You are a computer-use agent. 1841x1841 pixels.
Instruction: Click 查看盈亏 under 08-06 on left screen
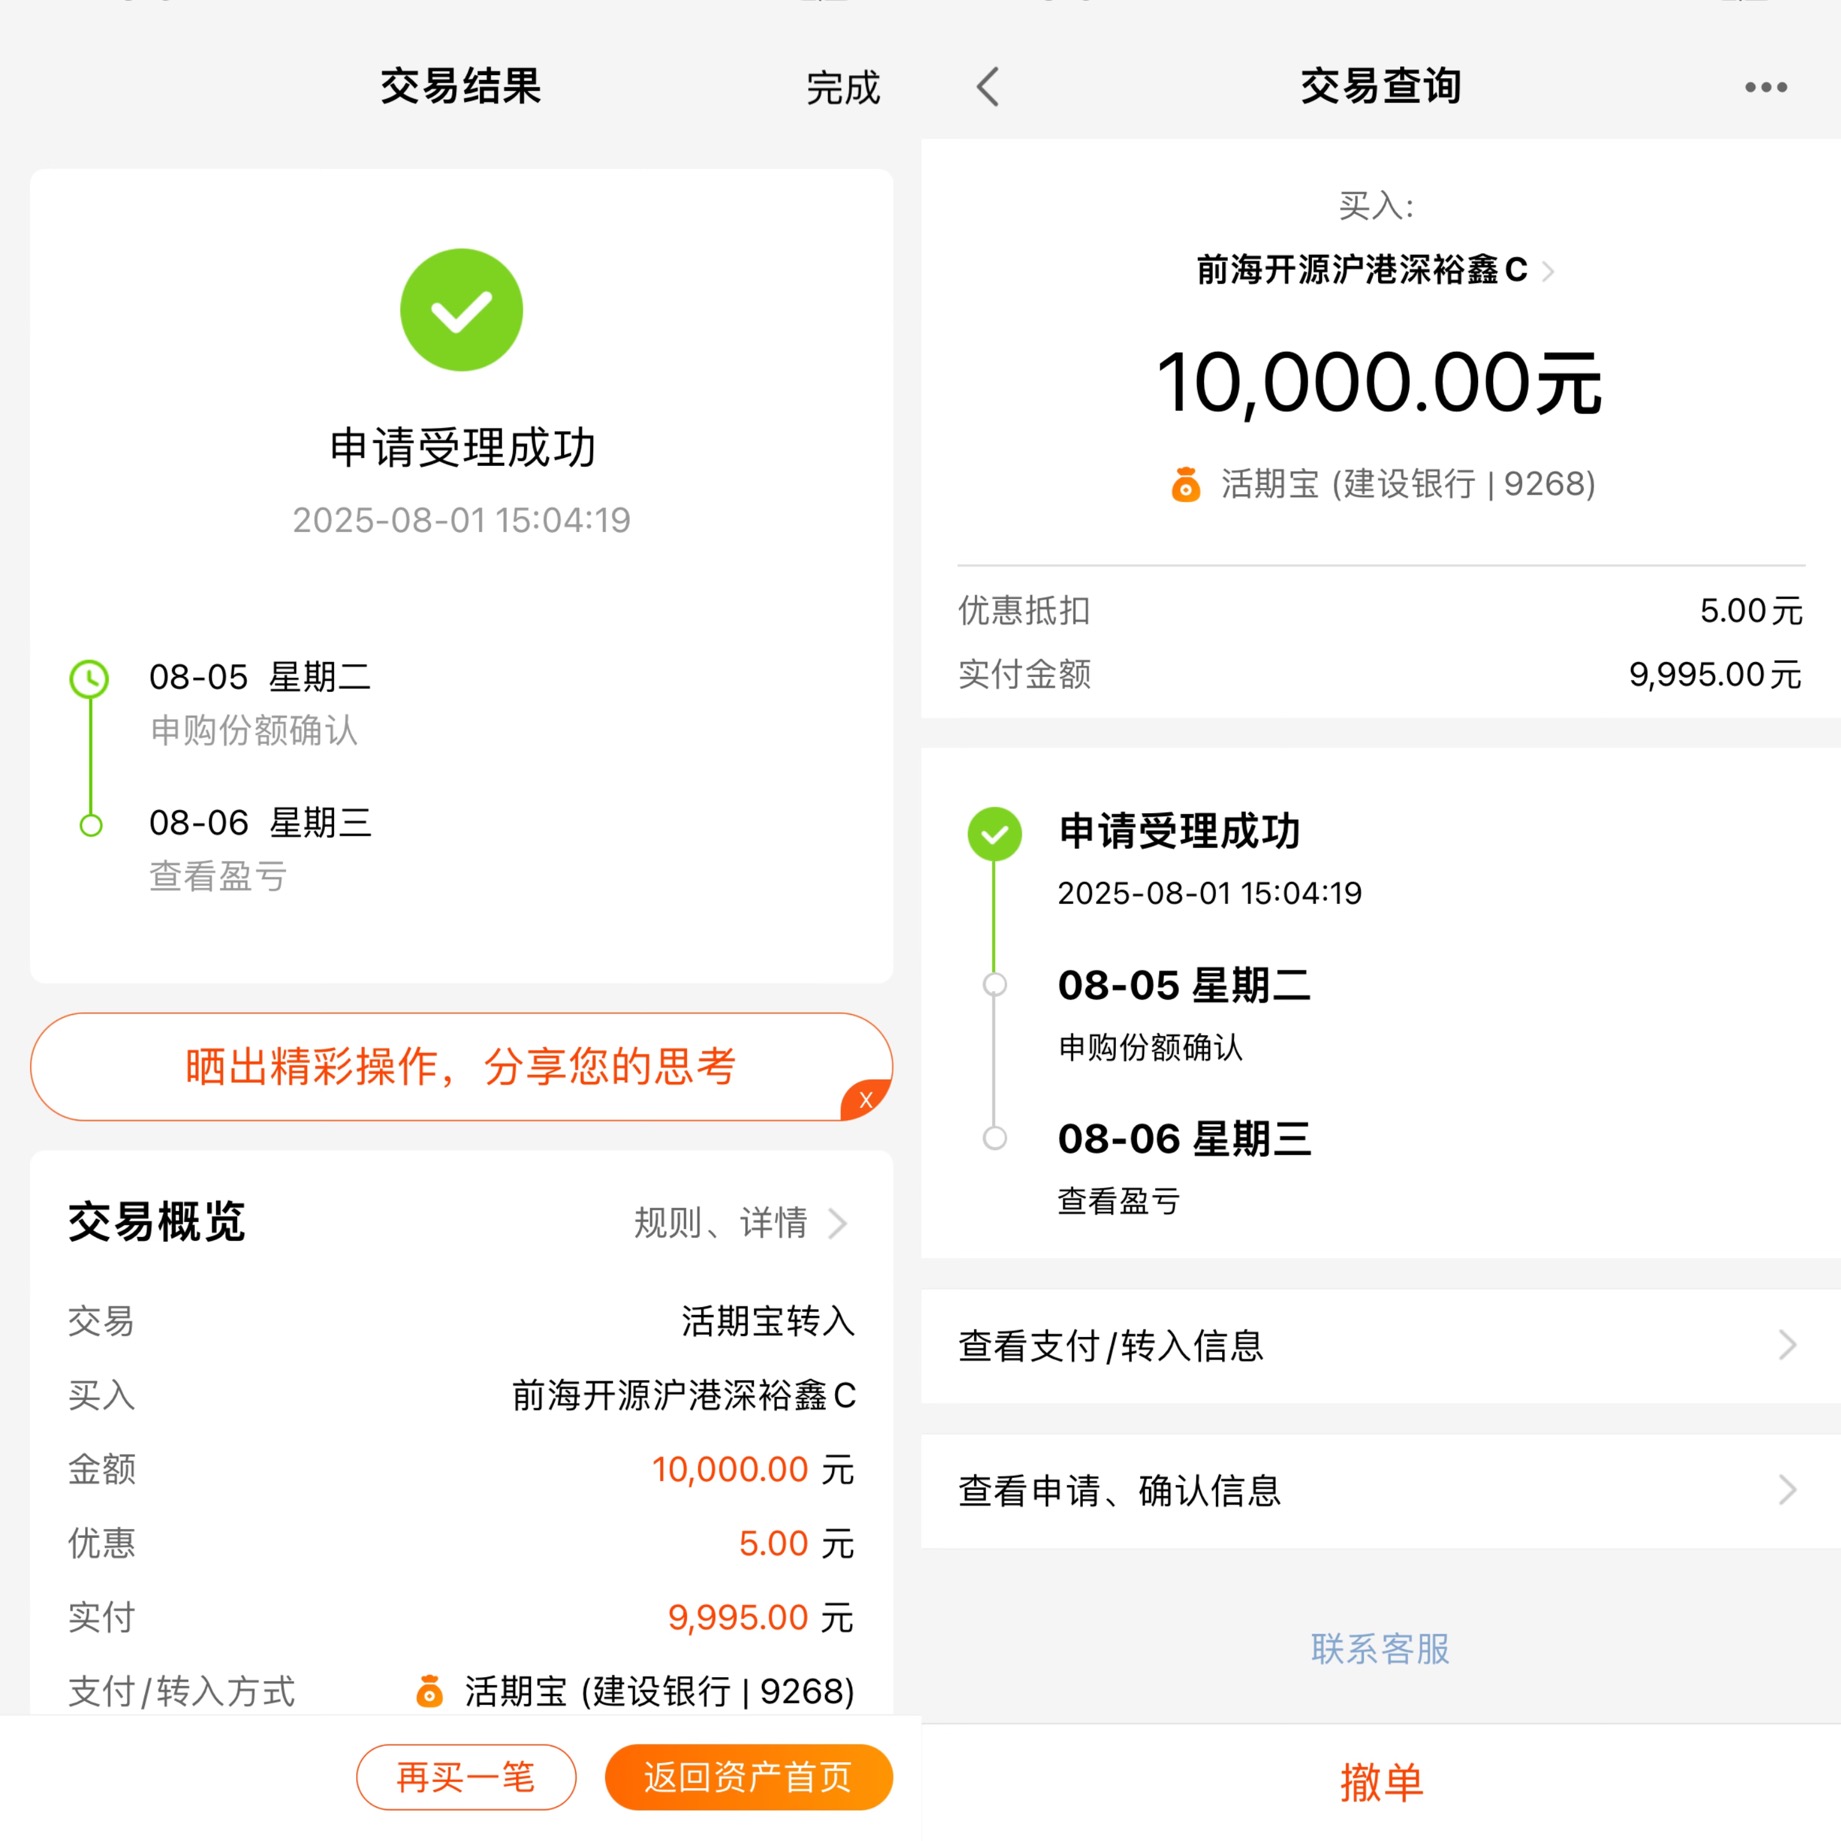218,877
